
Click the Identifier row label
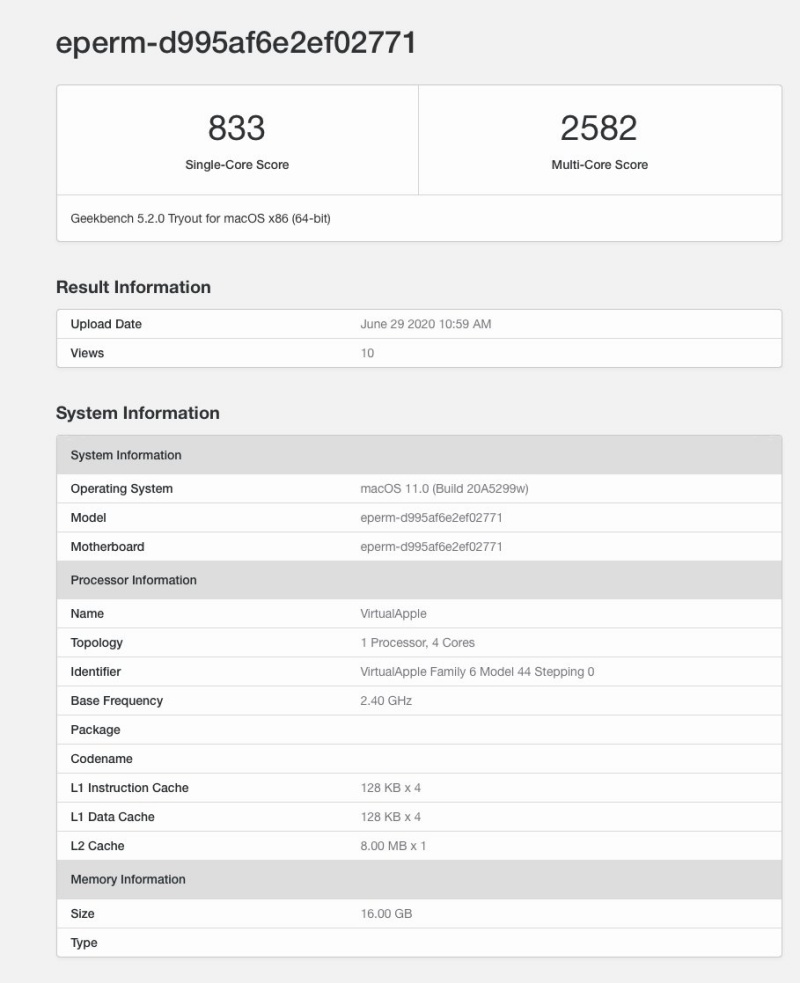pyautogui.click(x=95, y=671)
